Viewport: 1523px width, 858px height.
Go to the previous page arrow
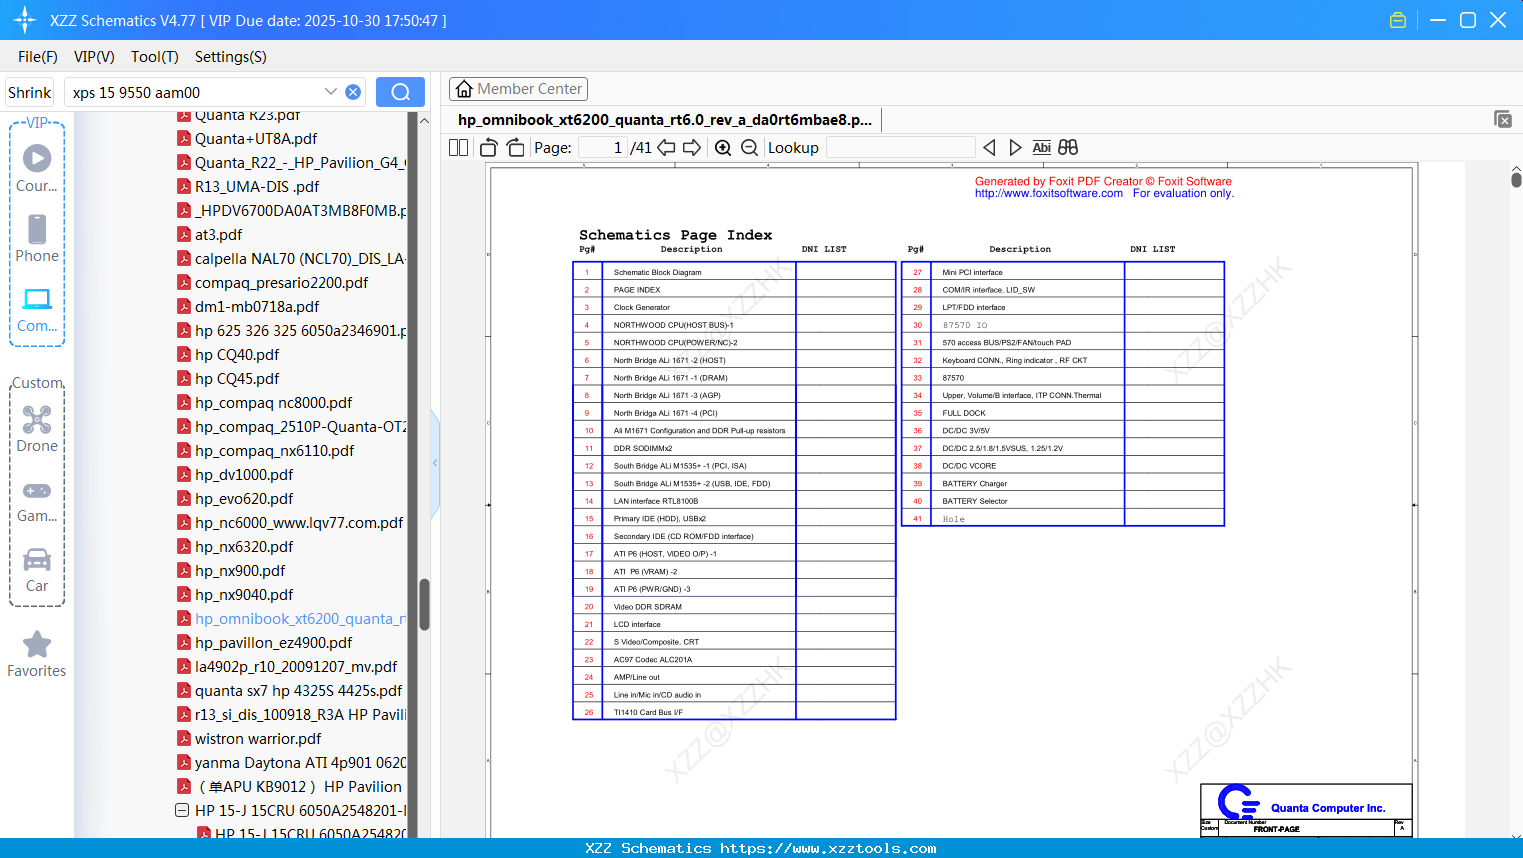666,147
